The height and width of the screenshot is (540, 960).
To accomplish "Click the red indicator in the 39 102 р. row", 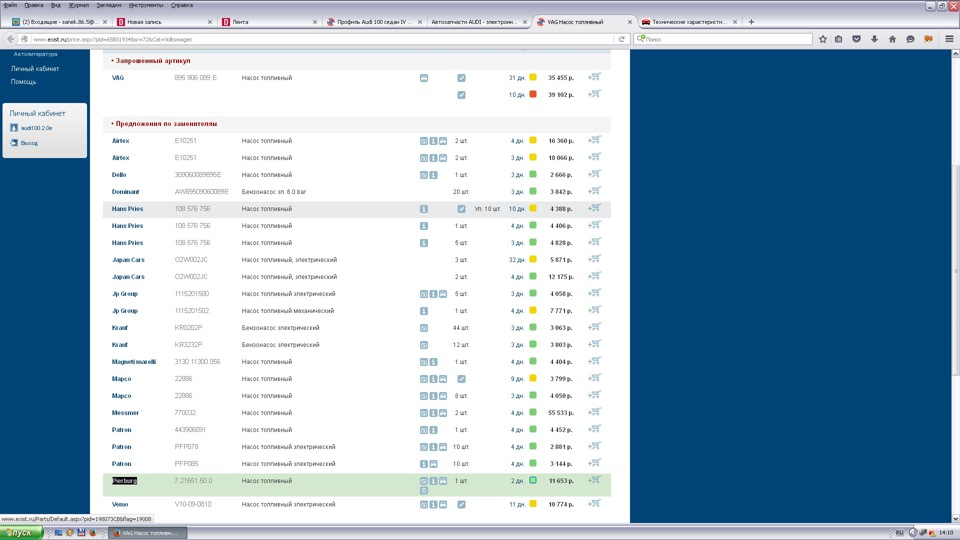I will (533, 94).
